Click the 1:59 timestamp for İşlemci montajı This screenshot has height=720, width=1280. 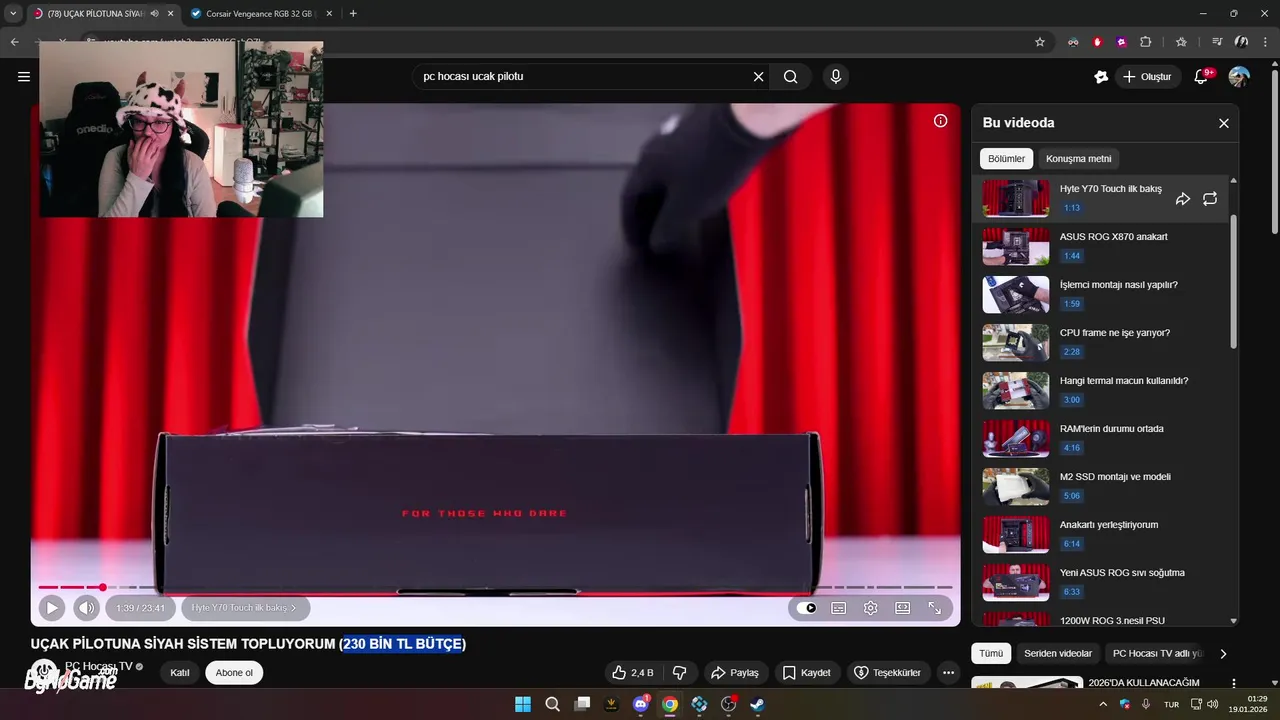click(x=1072, y=304)
